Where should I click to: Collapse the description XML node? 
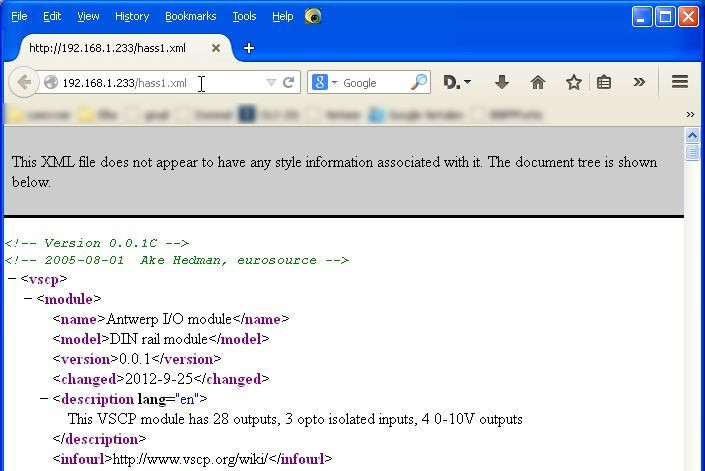(44, 399)
